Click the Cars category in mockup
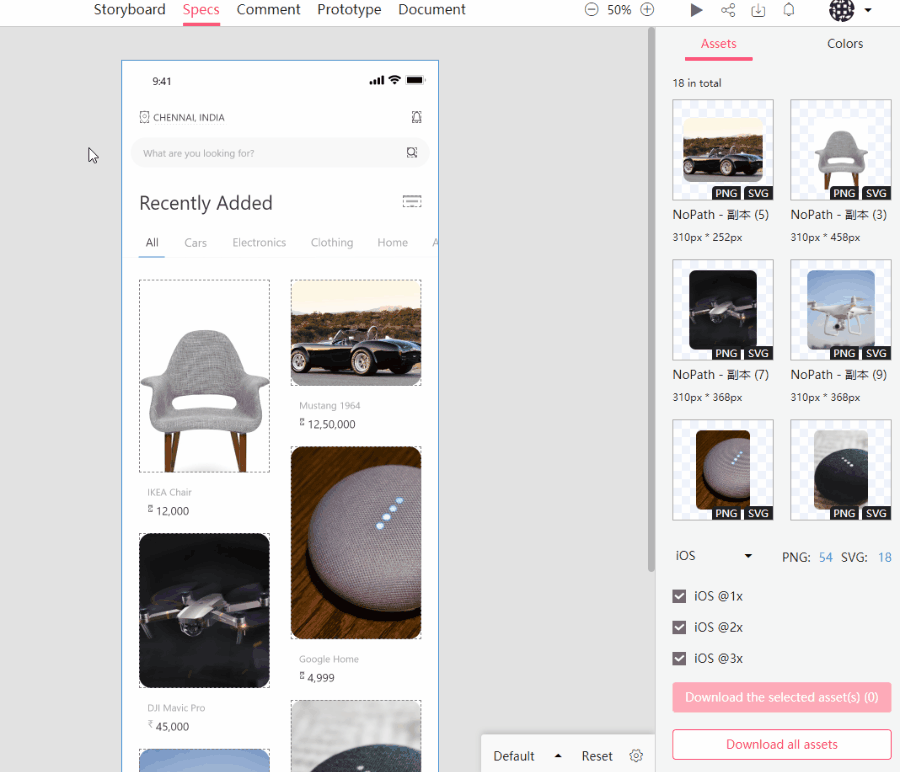The height and width of the screenshot is (772, 900). point(195,243)
